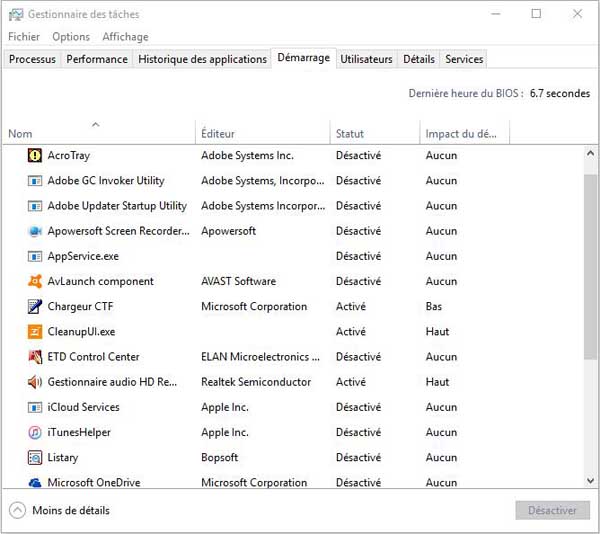This screenshot has height=534, width=600.
Task: Select Gestionnaire audio HD Re... name
Action: [112, 382]
